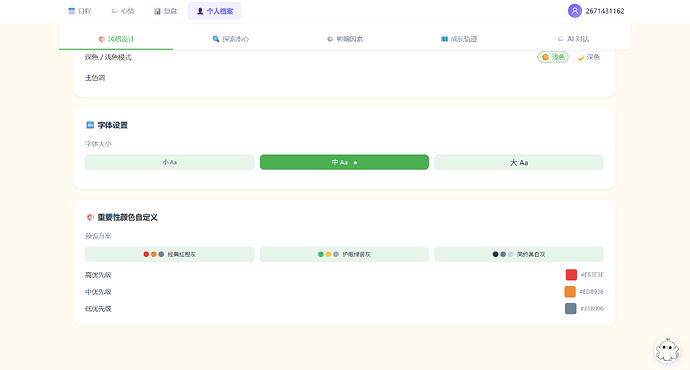Choose the 小 Aa font size
The height and width of the screenshot is (370, 690).
click(169, 162)
